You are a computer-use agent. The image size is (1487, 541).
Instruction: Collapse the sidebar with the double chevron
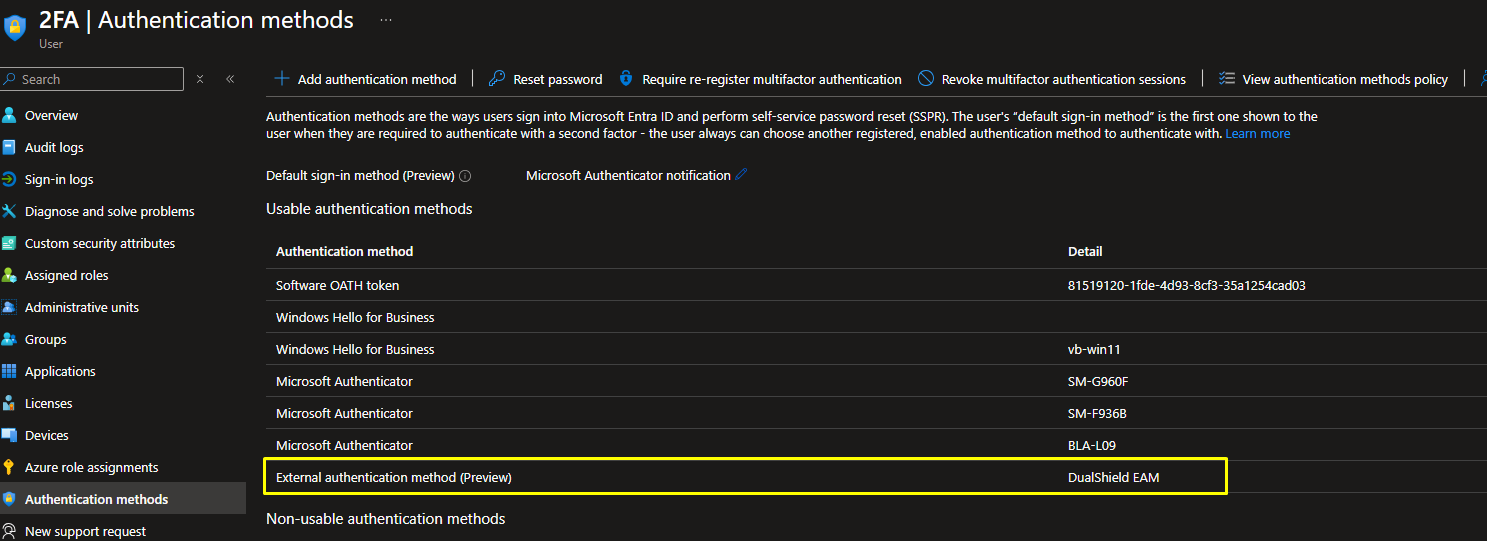(230, 79)
